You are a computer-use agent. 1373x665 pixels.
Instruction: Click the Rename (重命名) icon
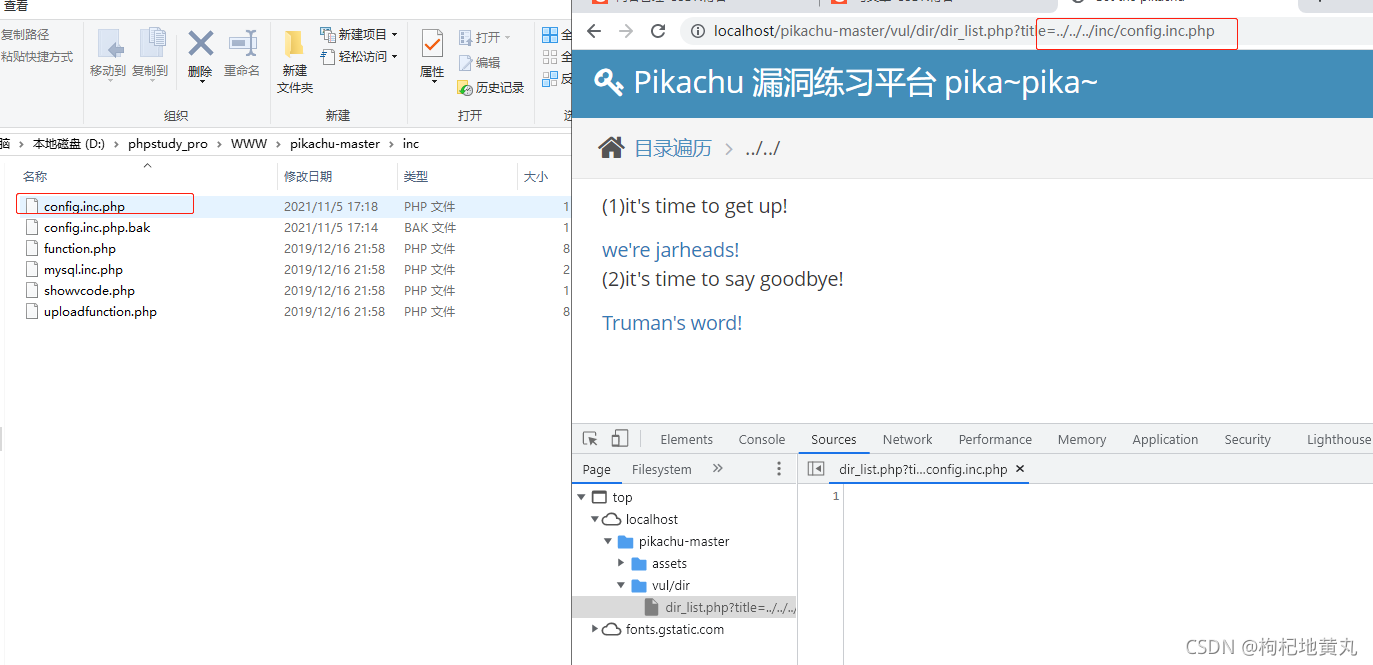(242, 44)
